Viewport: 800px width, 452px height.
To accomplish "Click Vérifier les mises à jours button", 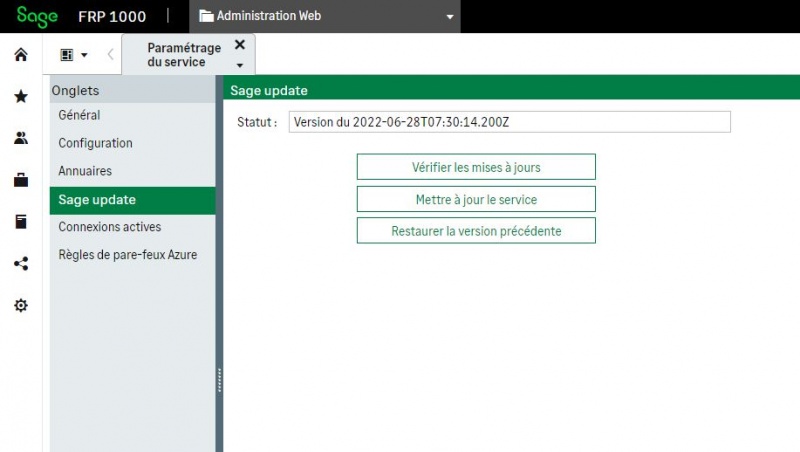I will click(476, 167).
